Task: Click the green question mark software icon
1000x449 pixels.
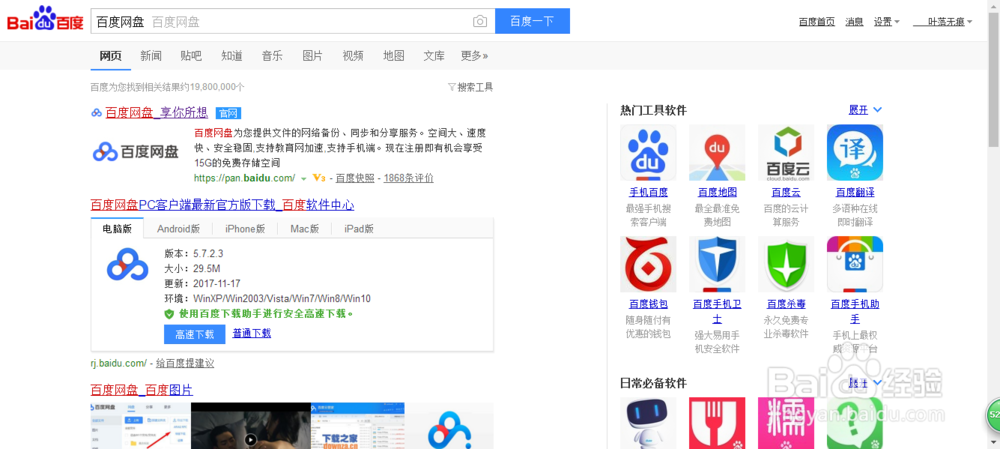Action: click(x=855, y=423)
